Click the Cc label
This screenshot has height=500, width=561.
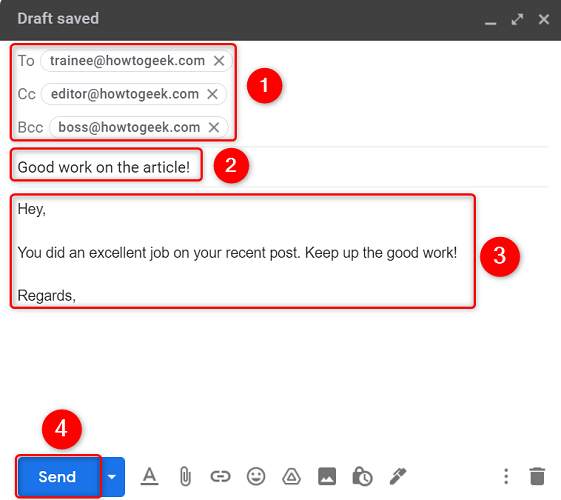click(27, 94)
